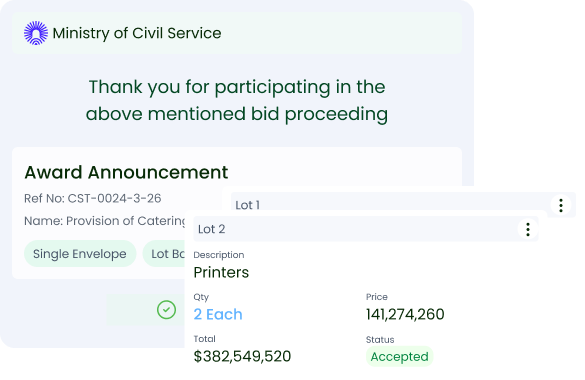Click the price value 141,274,260
This screenshot has height=380, width=585.
405,314
